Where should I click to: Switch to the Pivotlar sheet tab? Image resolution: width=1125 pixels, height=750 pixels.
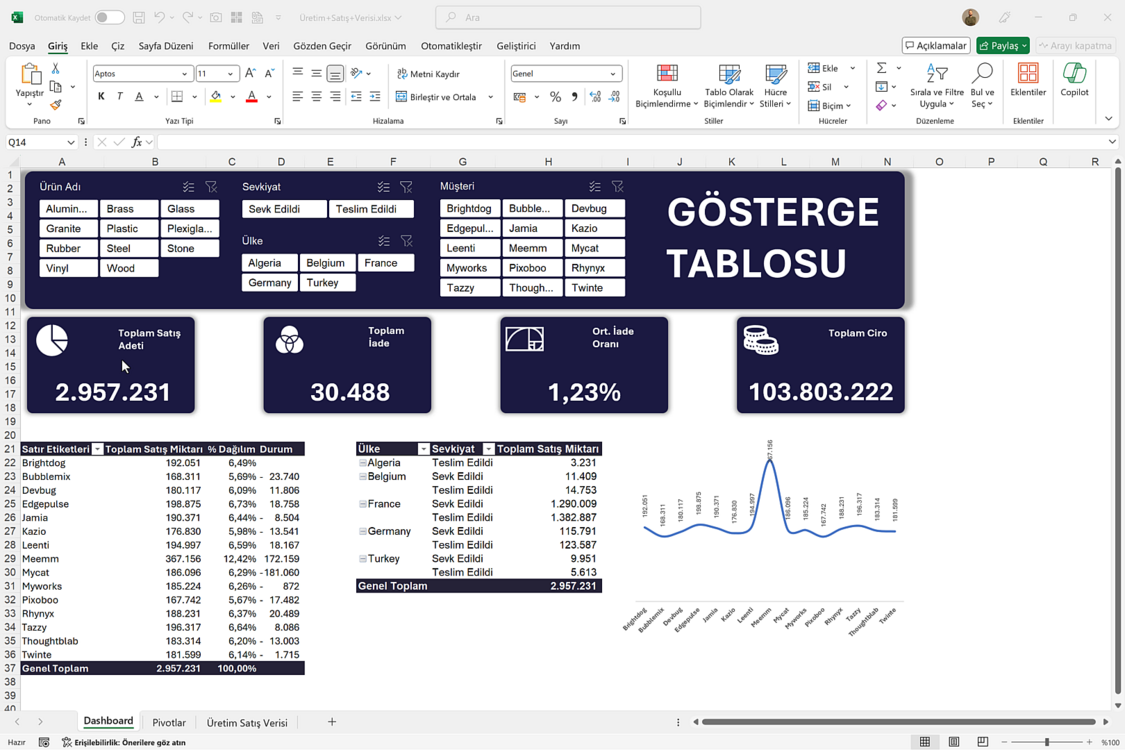pyautogui.click(x=169, y=723)
